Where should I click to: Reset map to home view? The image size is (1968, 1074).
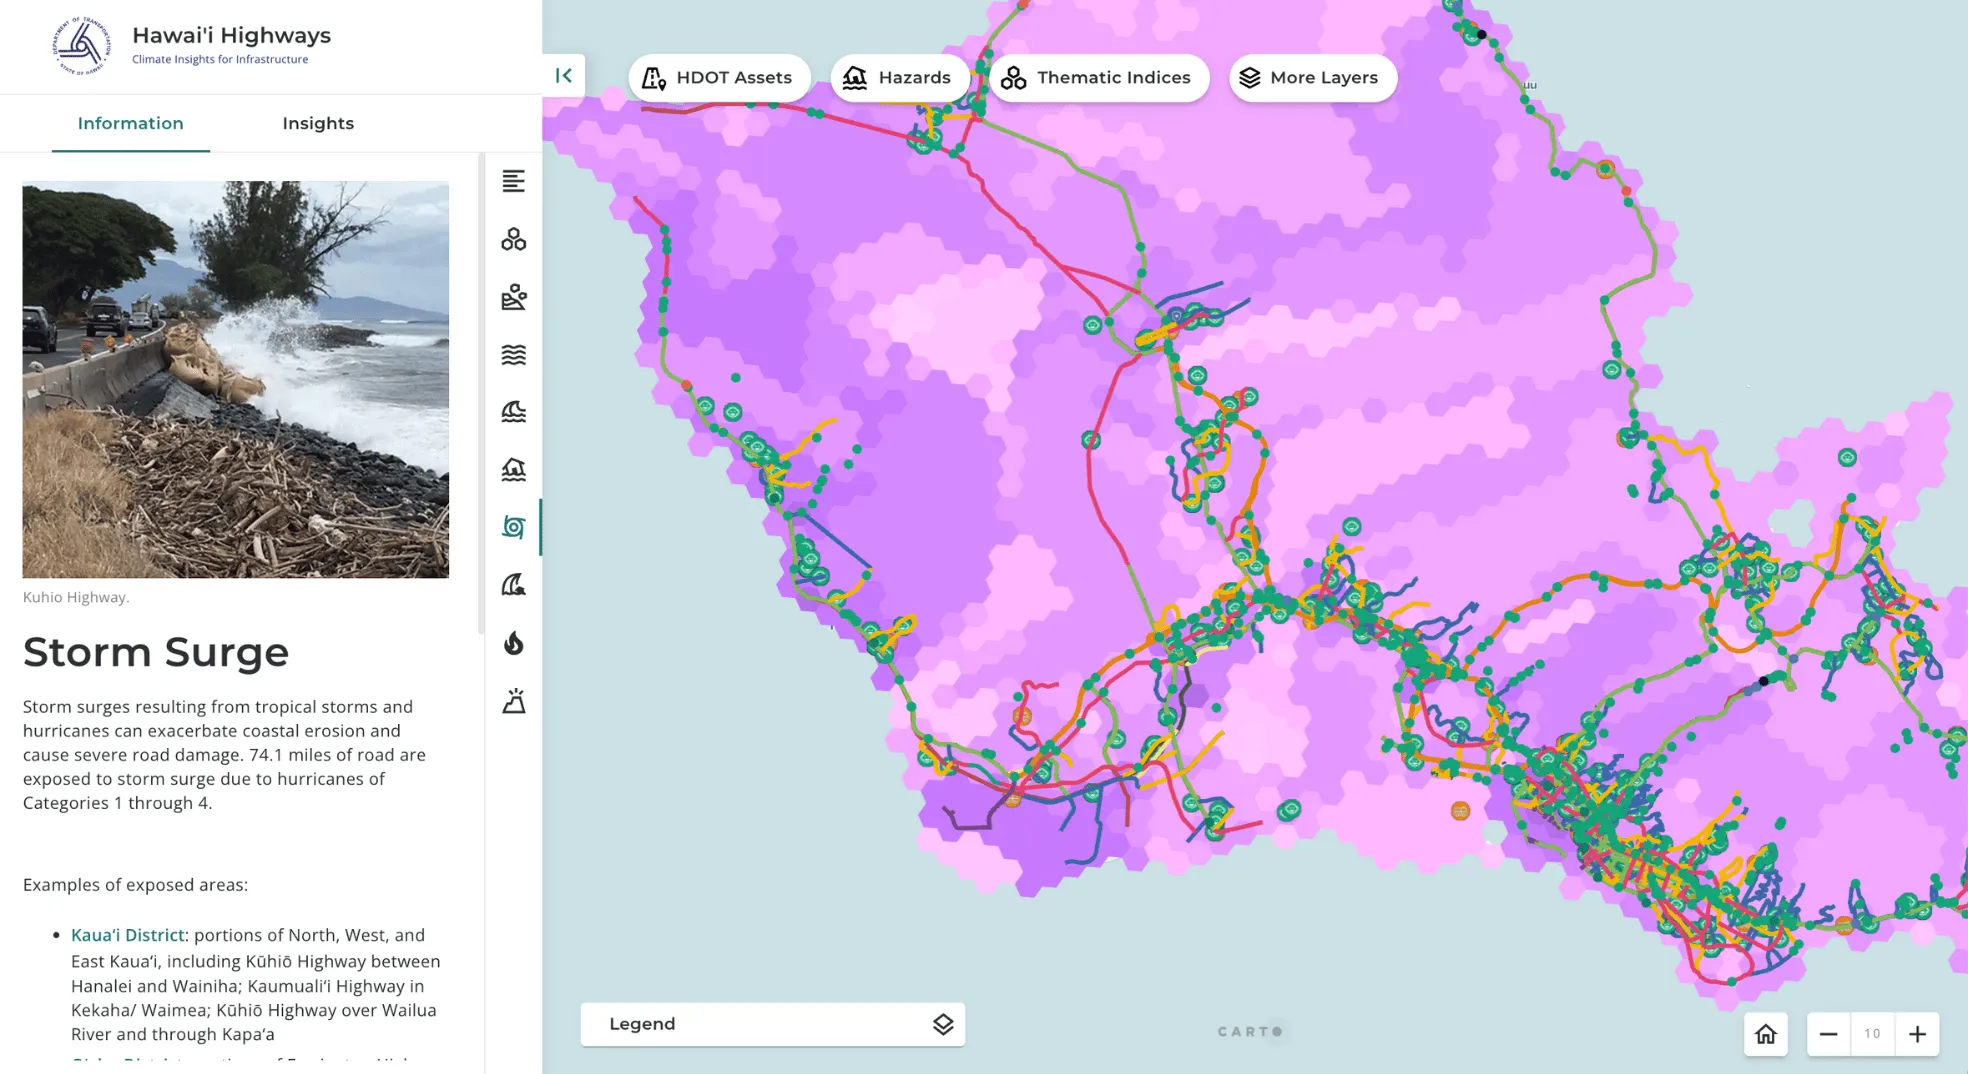point(1766,1034)
